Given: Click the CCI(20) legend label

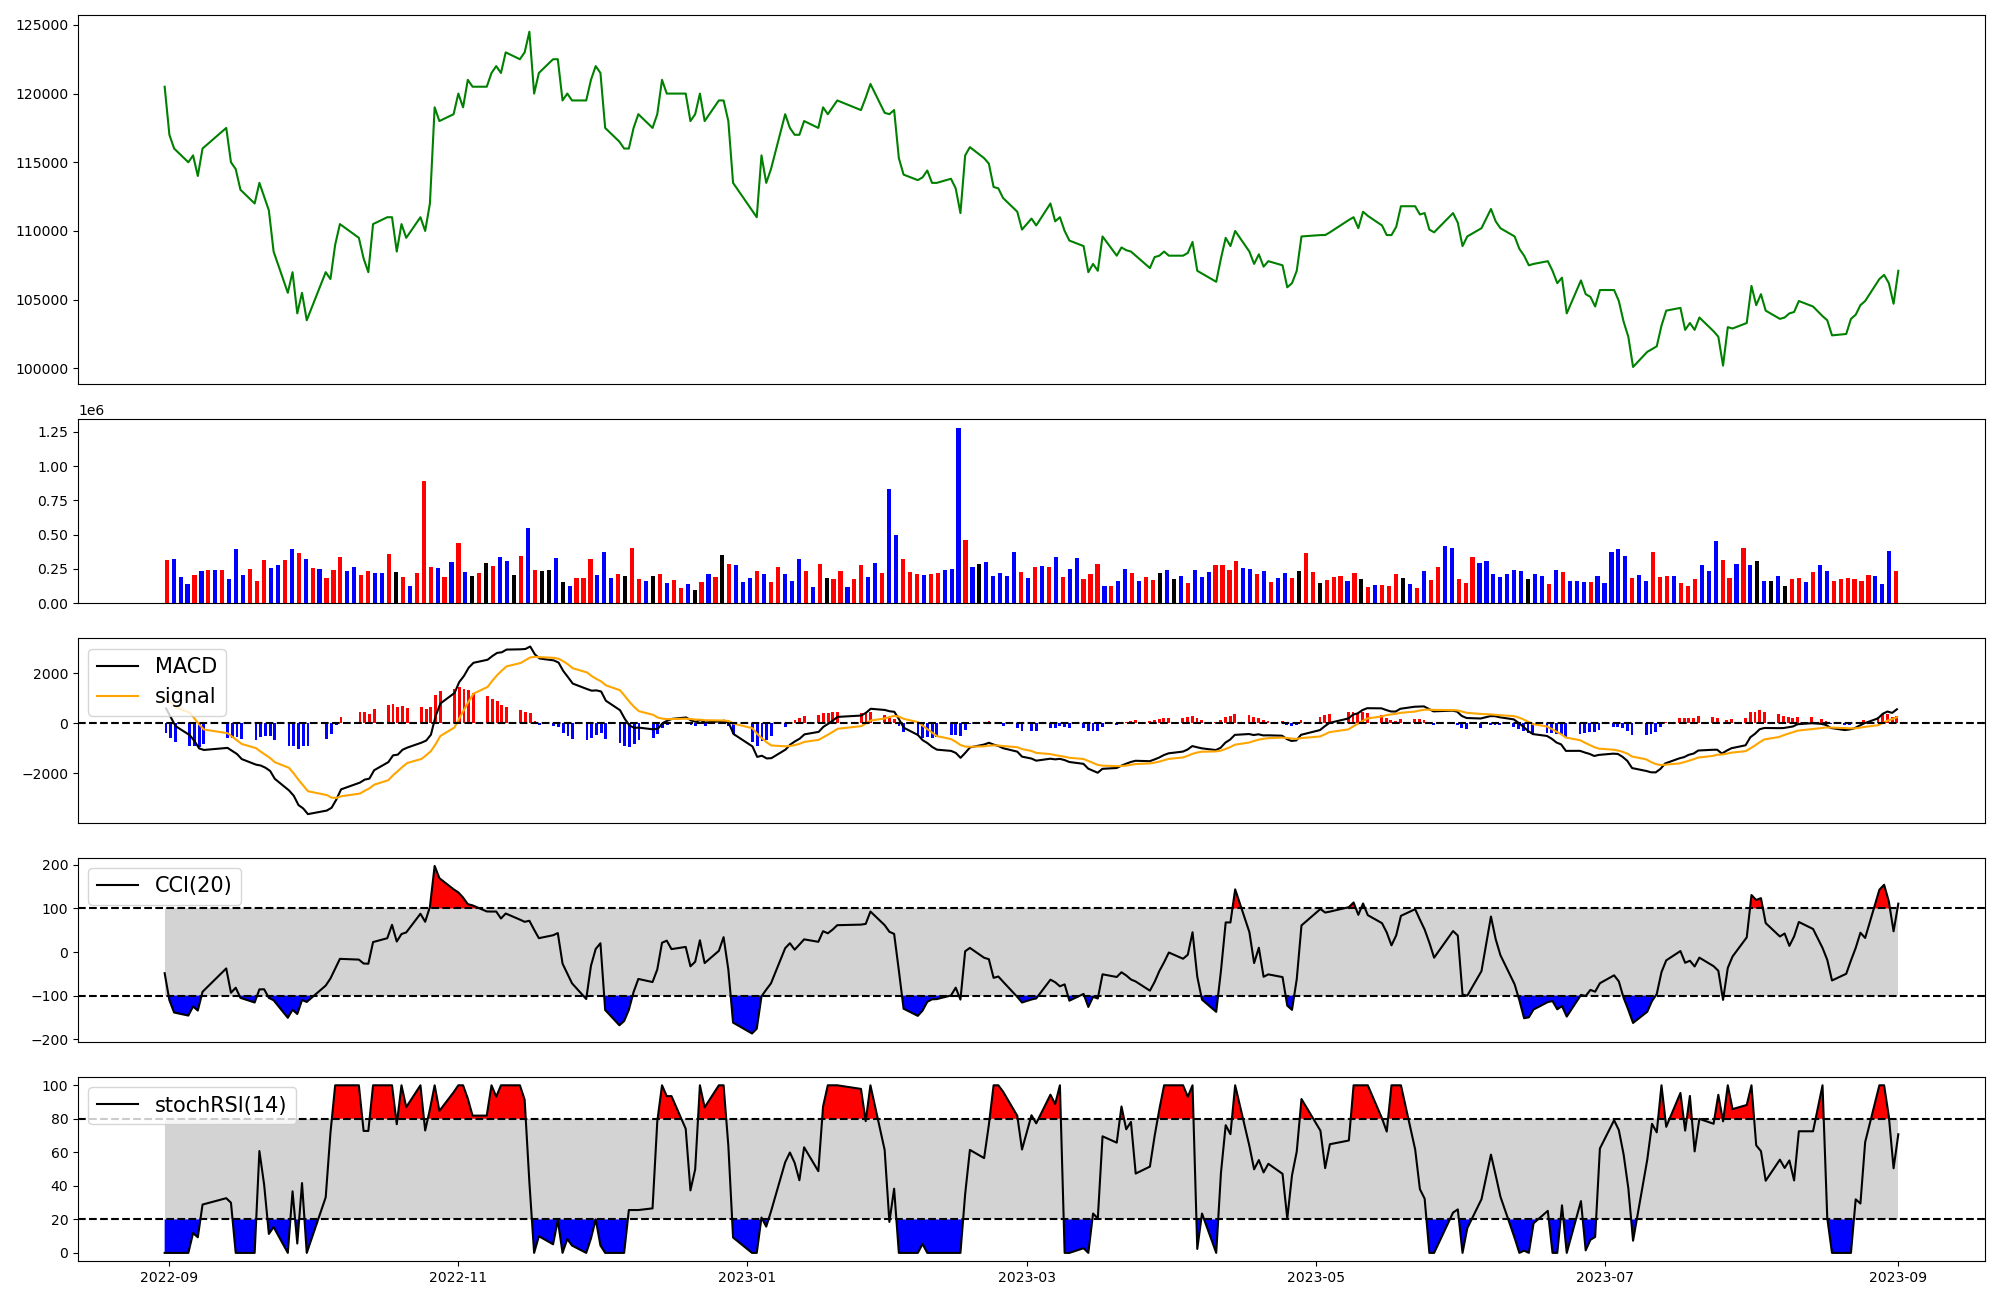Looking at the screenshot, I should pyautogui.click(x=192, y=885).
